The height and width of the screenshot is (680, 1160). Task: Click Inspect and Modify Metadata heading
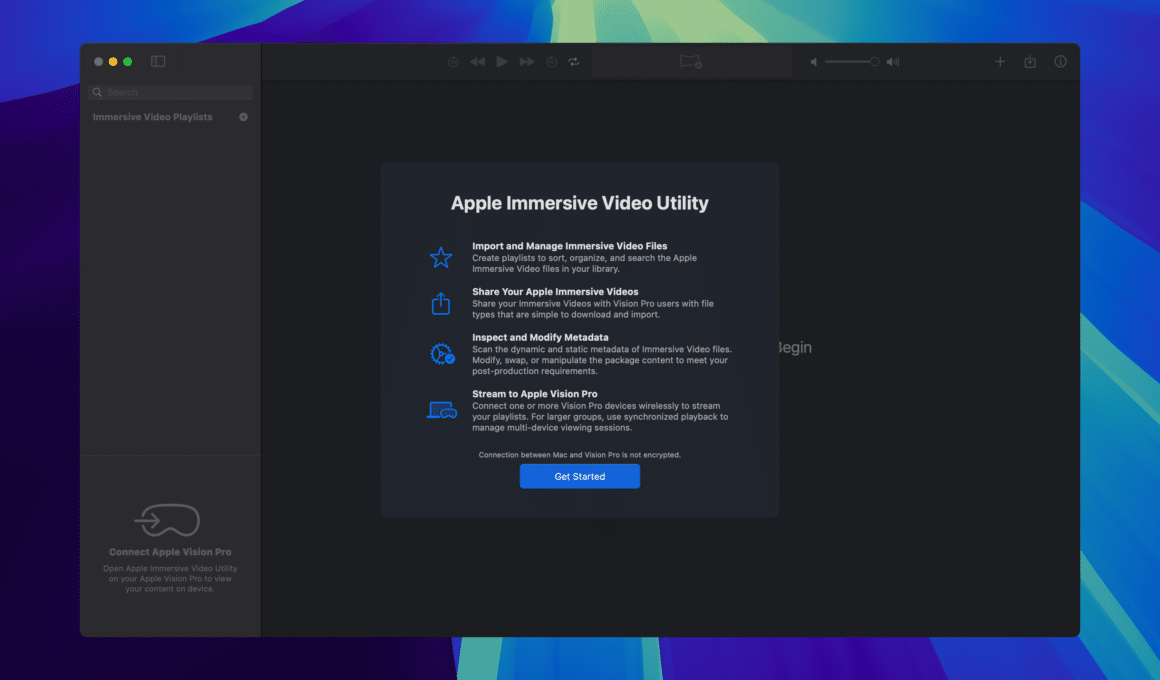(540, 337)
